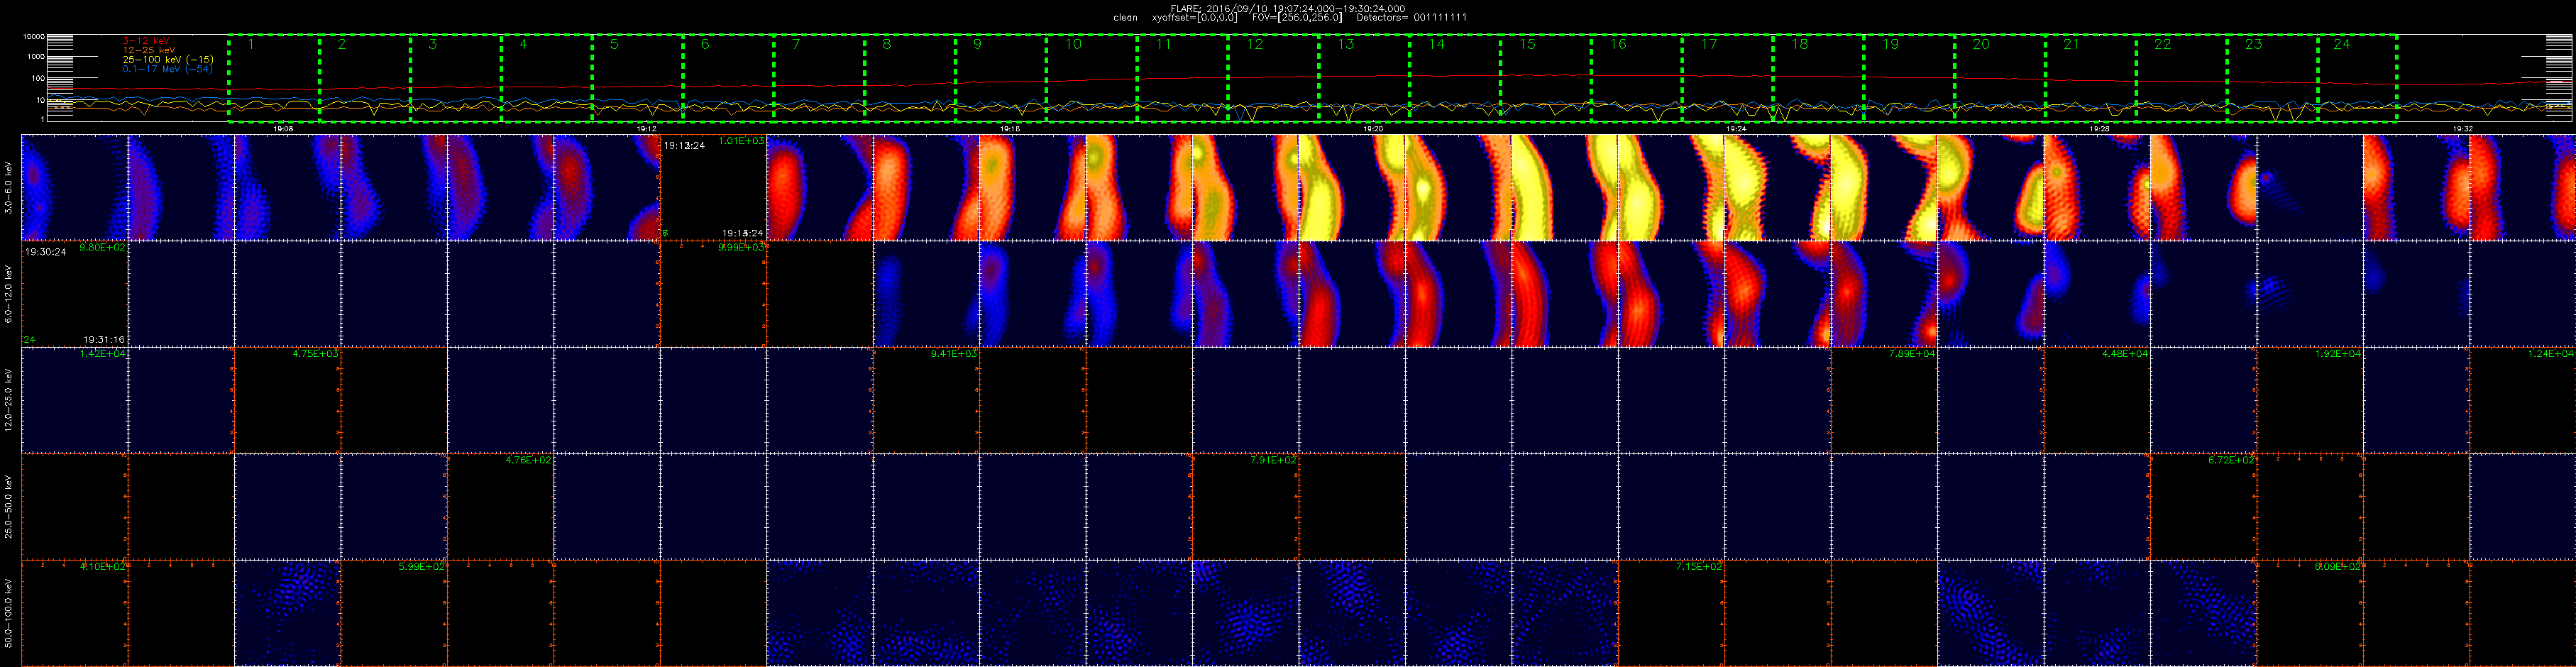2576x667 pixels.
Task: Select the interval box numbered 23
Action: pos(2272,78)
